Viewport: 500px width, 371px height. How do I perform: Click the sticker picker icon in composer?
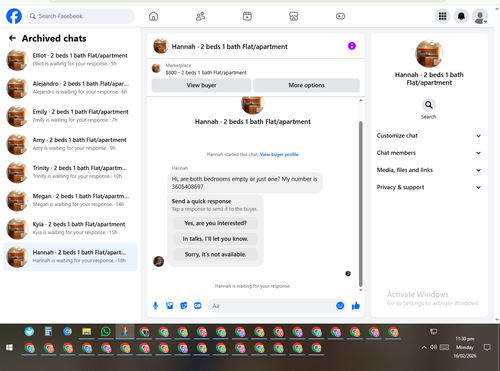[x=184, y=306]
